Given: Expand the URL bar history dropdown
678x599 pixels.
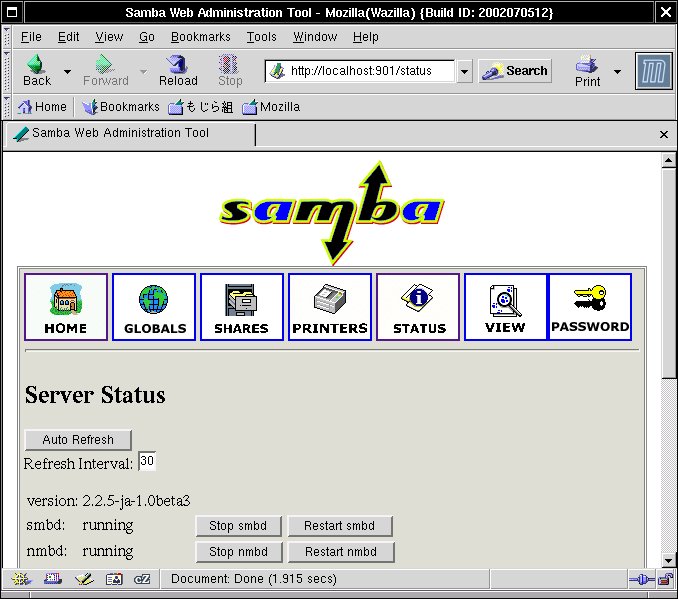Looking at the screenshot, I should point(464,71).
